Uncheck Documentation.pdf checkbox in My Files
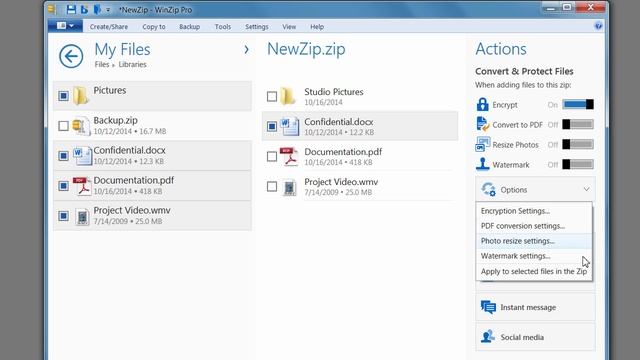This screenshot has width=640, height=360. (63, 186)
